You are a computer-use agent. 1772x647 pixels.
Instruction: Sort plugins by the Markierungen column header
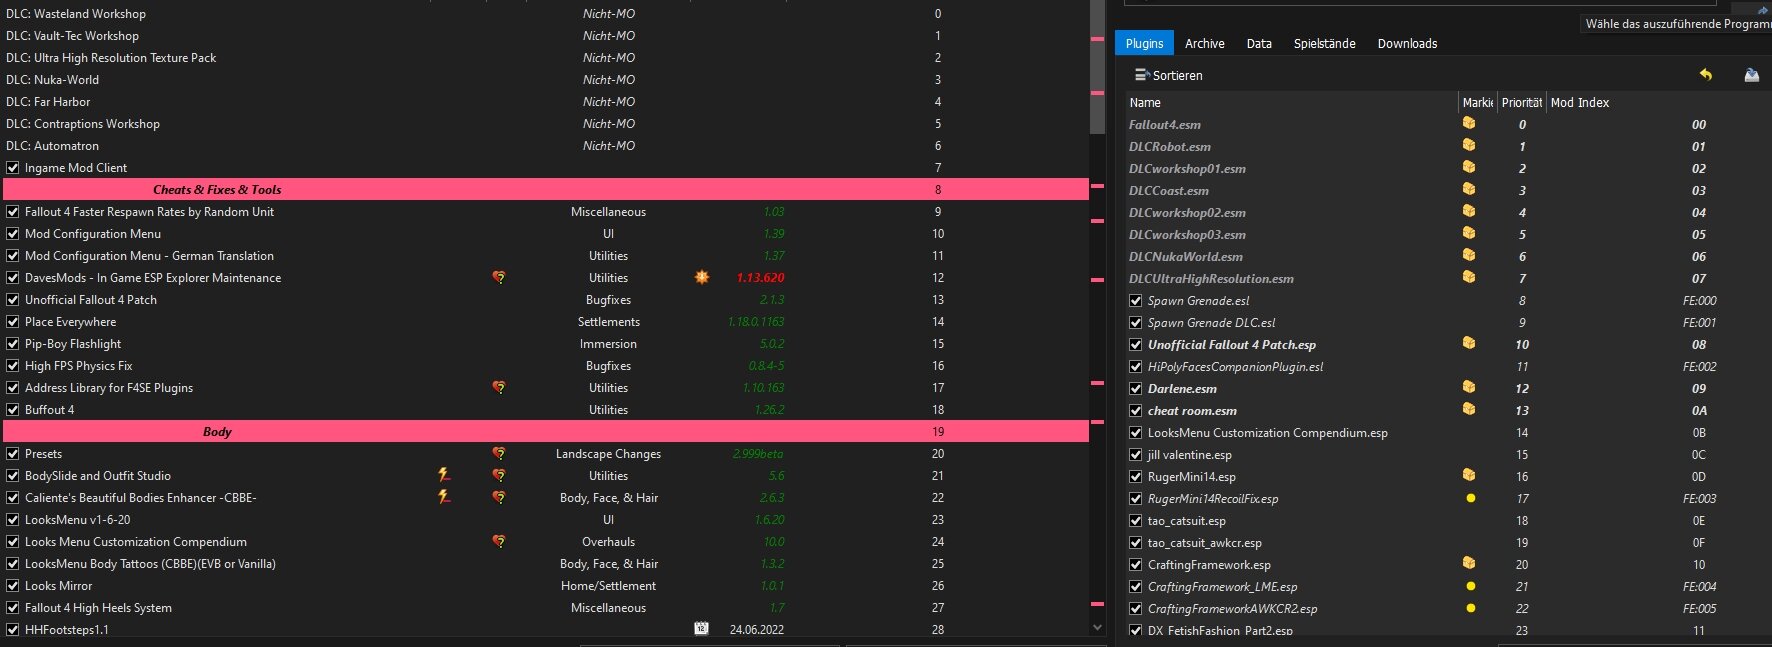coord(1477,102)
